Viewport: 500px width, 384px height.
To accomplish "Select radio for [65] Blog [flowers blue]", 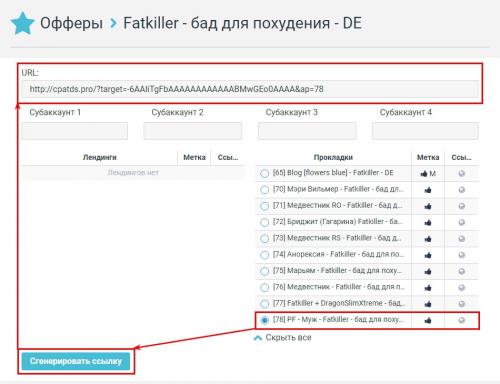I will [265, 173].
